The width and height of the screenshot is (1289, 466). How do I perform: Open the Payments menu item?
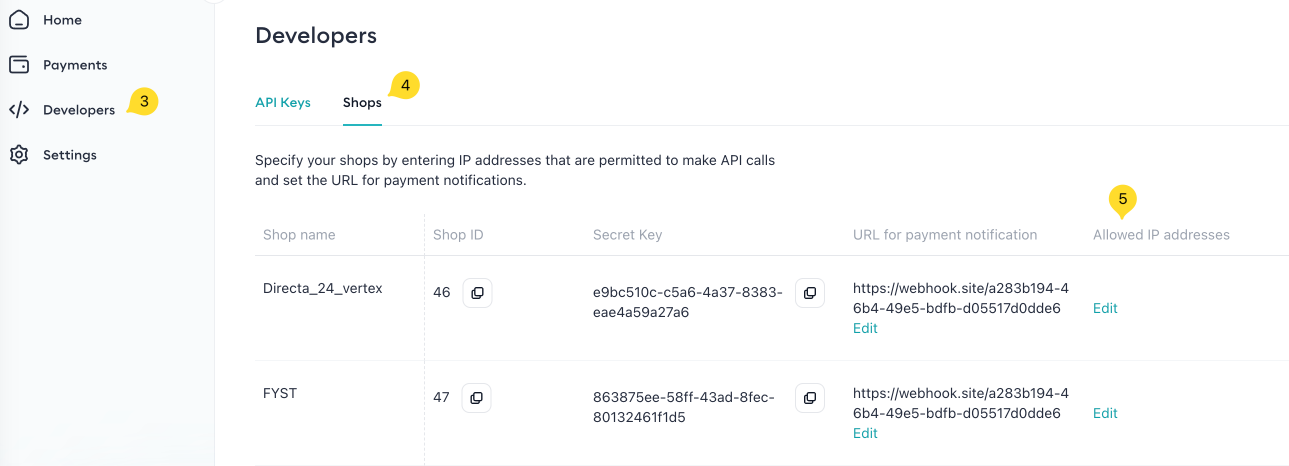(x=75, y=65)
